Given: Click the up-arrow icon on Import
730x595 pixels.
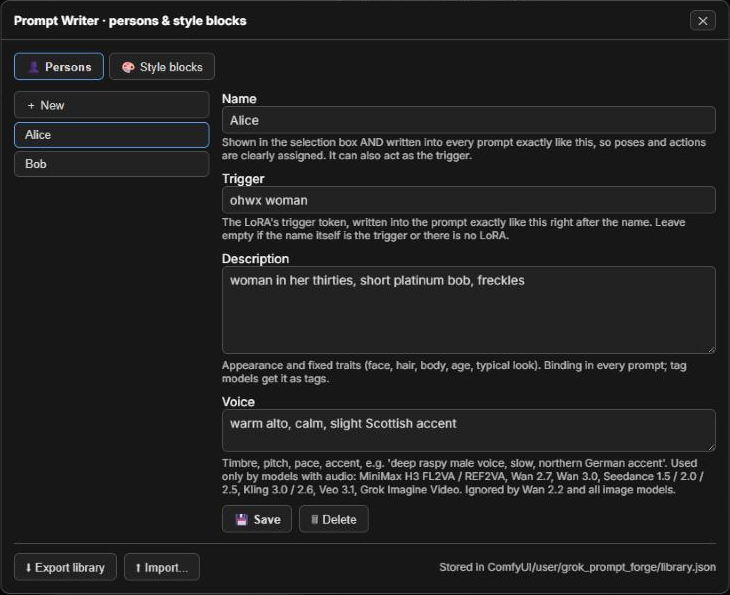Looking at the screenshot, I should [138, 568].
